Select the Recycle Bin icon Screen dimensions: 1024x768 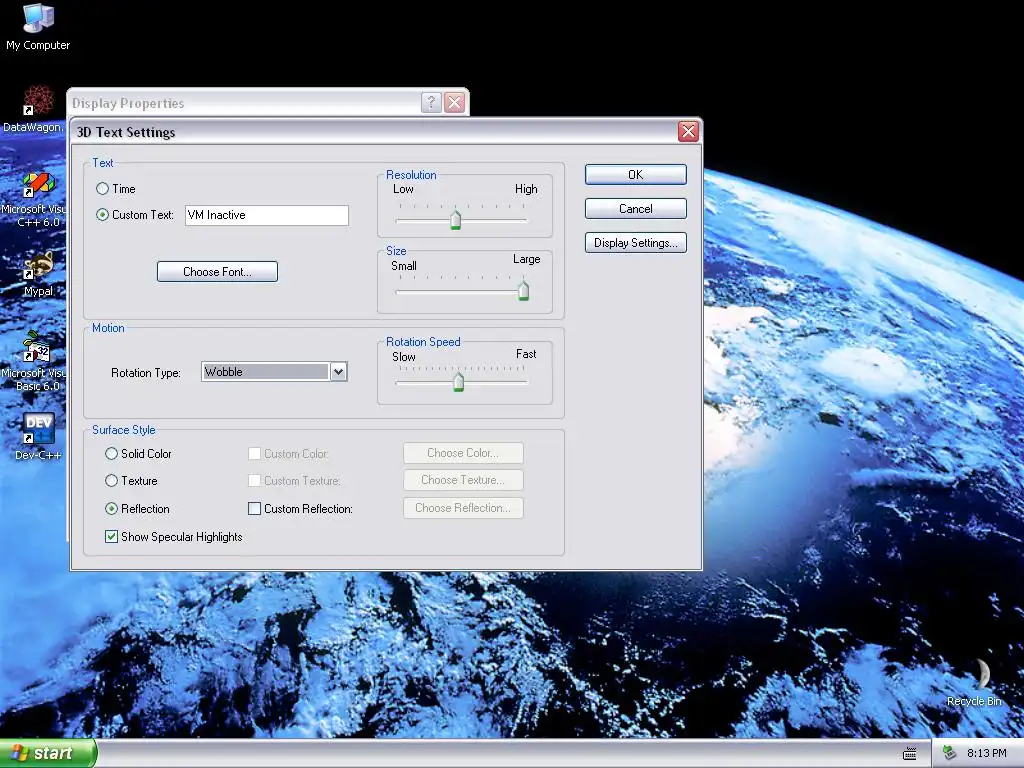point(974,682)
